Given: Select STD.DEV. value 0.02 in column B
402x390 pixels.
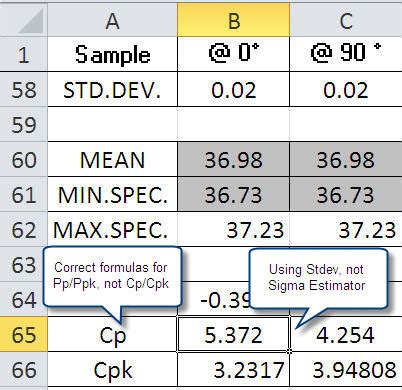Looking at the screenshot, I should click(x=234, y=89).
